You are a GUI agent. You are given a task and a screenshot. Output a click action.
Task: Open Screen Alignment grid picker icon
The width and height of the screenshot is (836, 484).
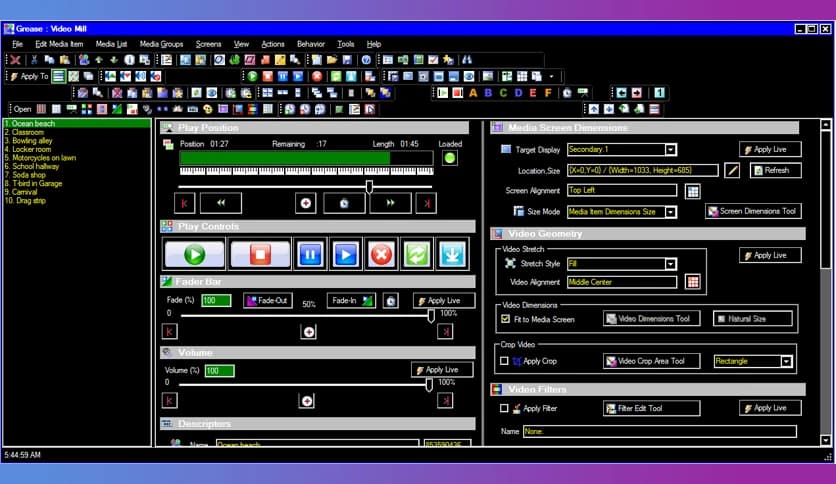693,191
